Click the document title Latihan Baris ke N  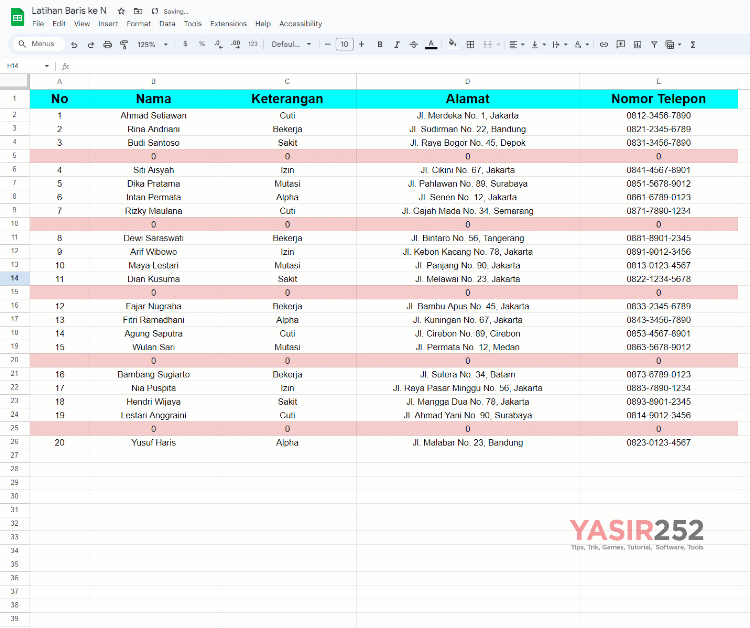click(x=69, y=11)
